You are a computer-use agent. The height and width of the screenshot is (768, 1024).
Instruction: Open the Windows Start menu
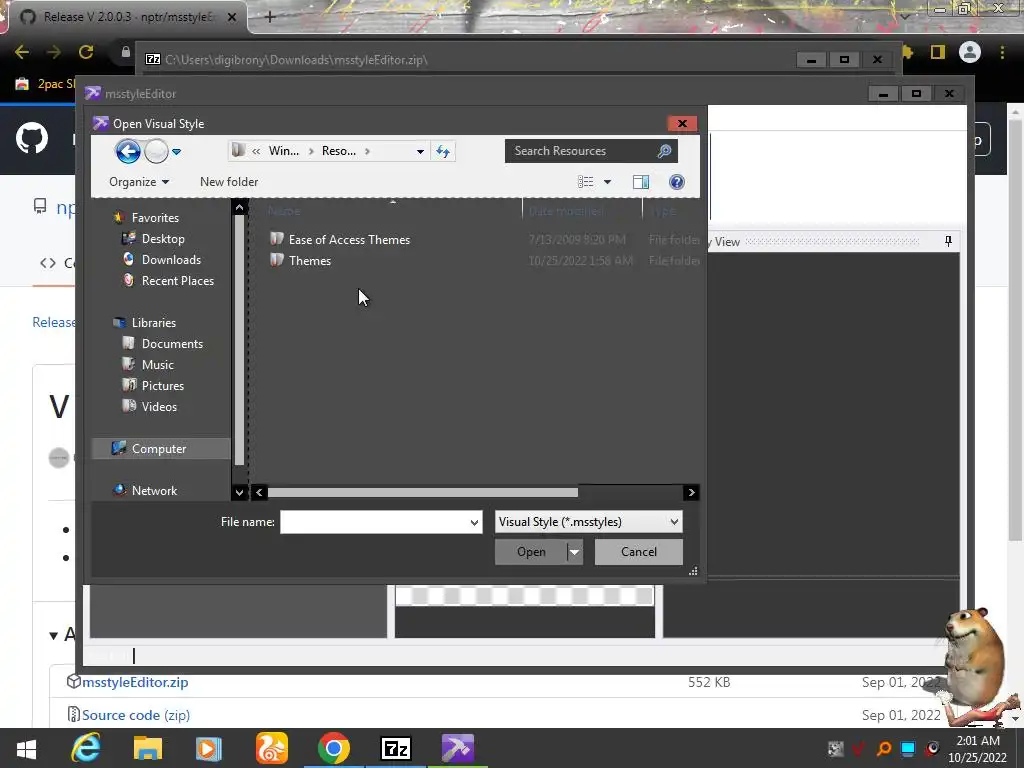(x=26, y=748)
